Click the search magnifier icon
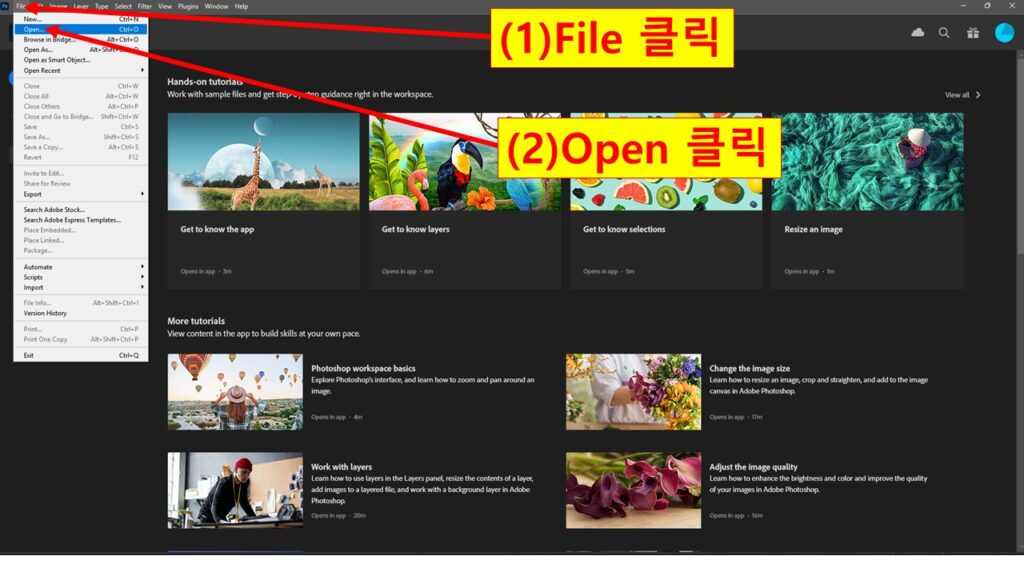The image size is (1024, 576). point(944,33)
